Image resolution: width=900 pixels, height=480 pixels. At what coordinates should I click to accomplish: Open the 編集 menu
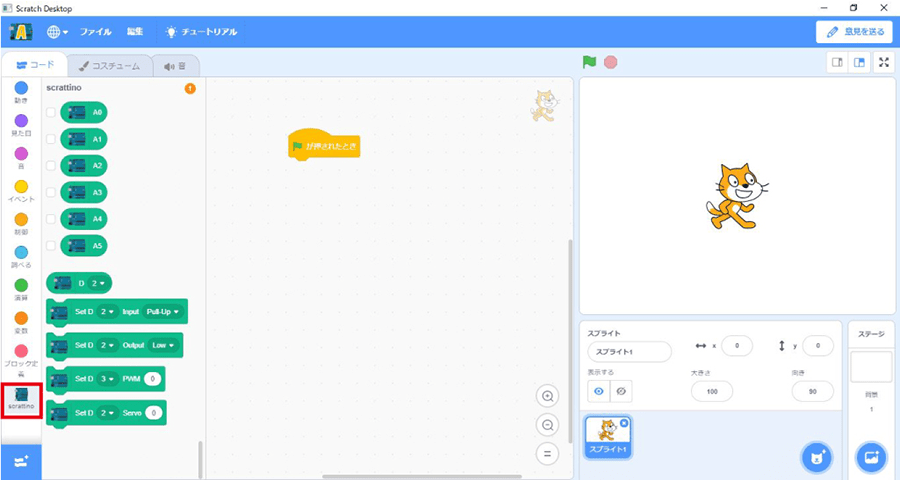(135, 32)
